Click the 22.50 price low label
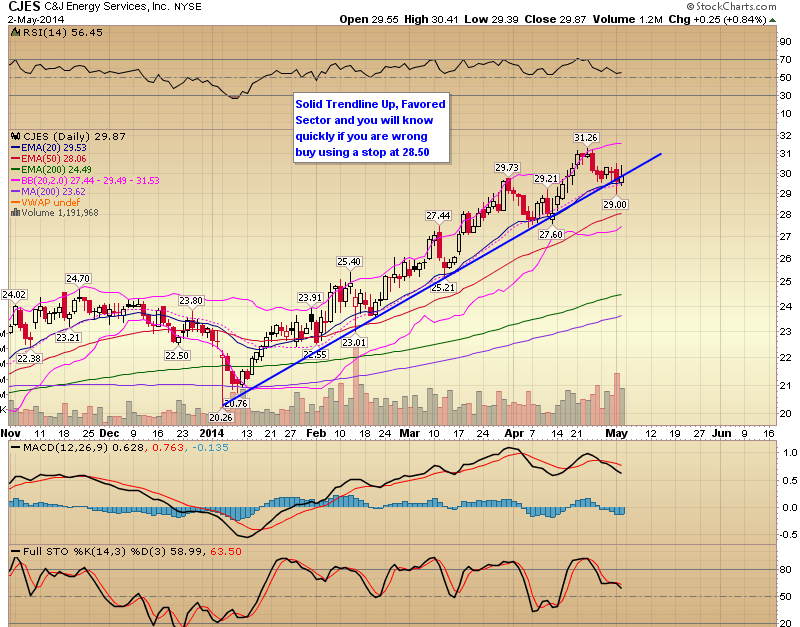The image size is (800, 627). 177,355
